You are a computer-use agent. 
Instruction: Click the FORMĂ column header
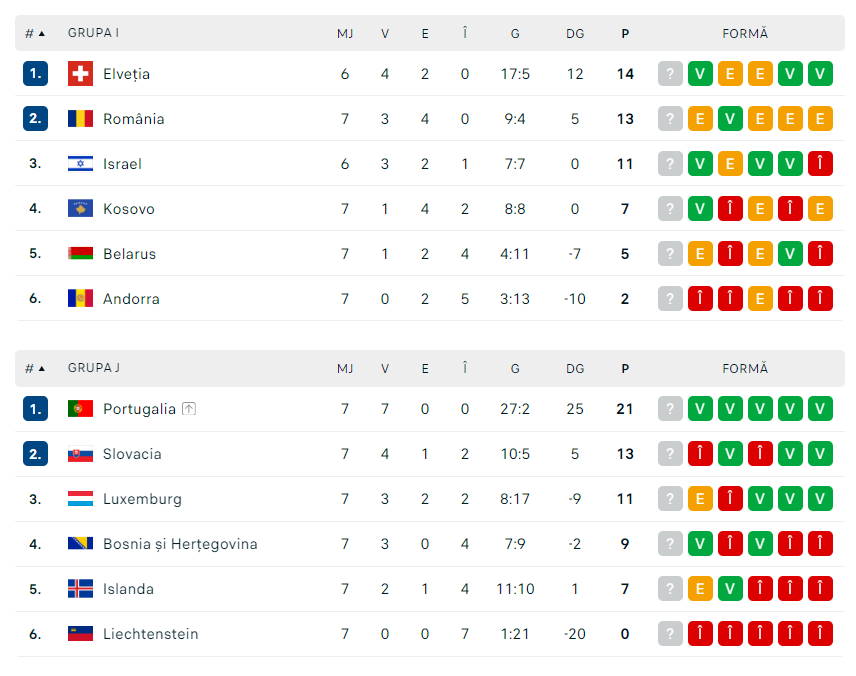(x=745, y=33)
